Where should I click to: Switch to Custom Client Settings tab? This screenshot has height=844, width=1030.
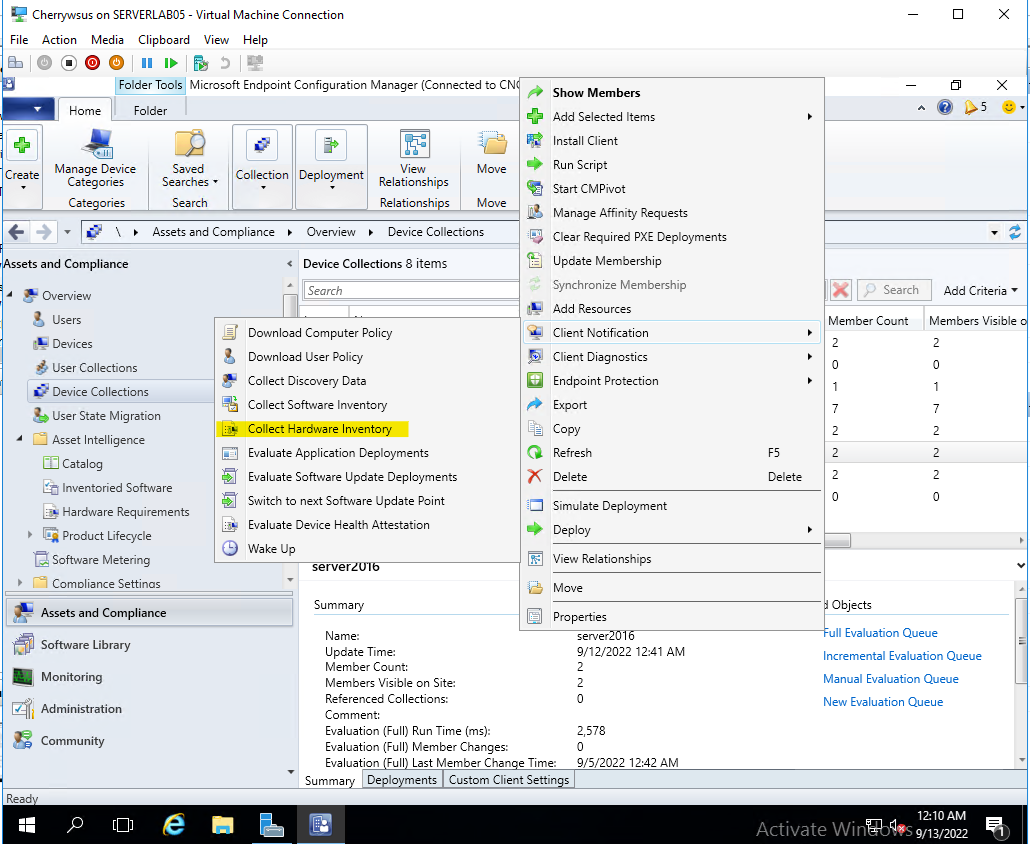coord(509,780)
